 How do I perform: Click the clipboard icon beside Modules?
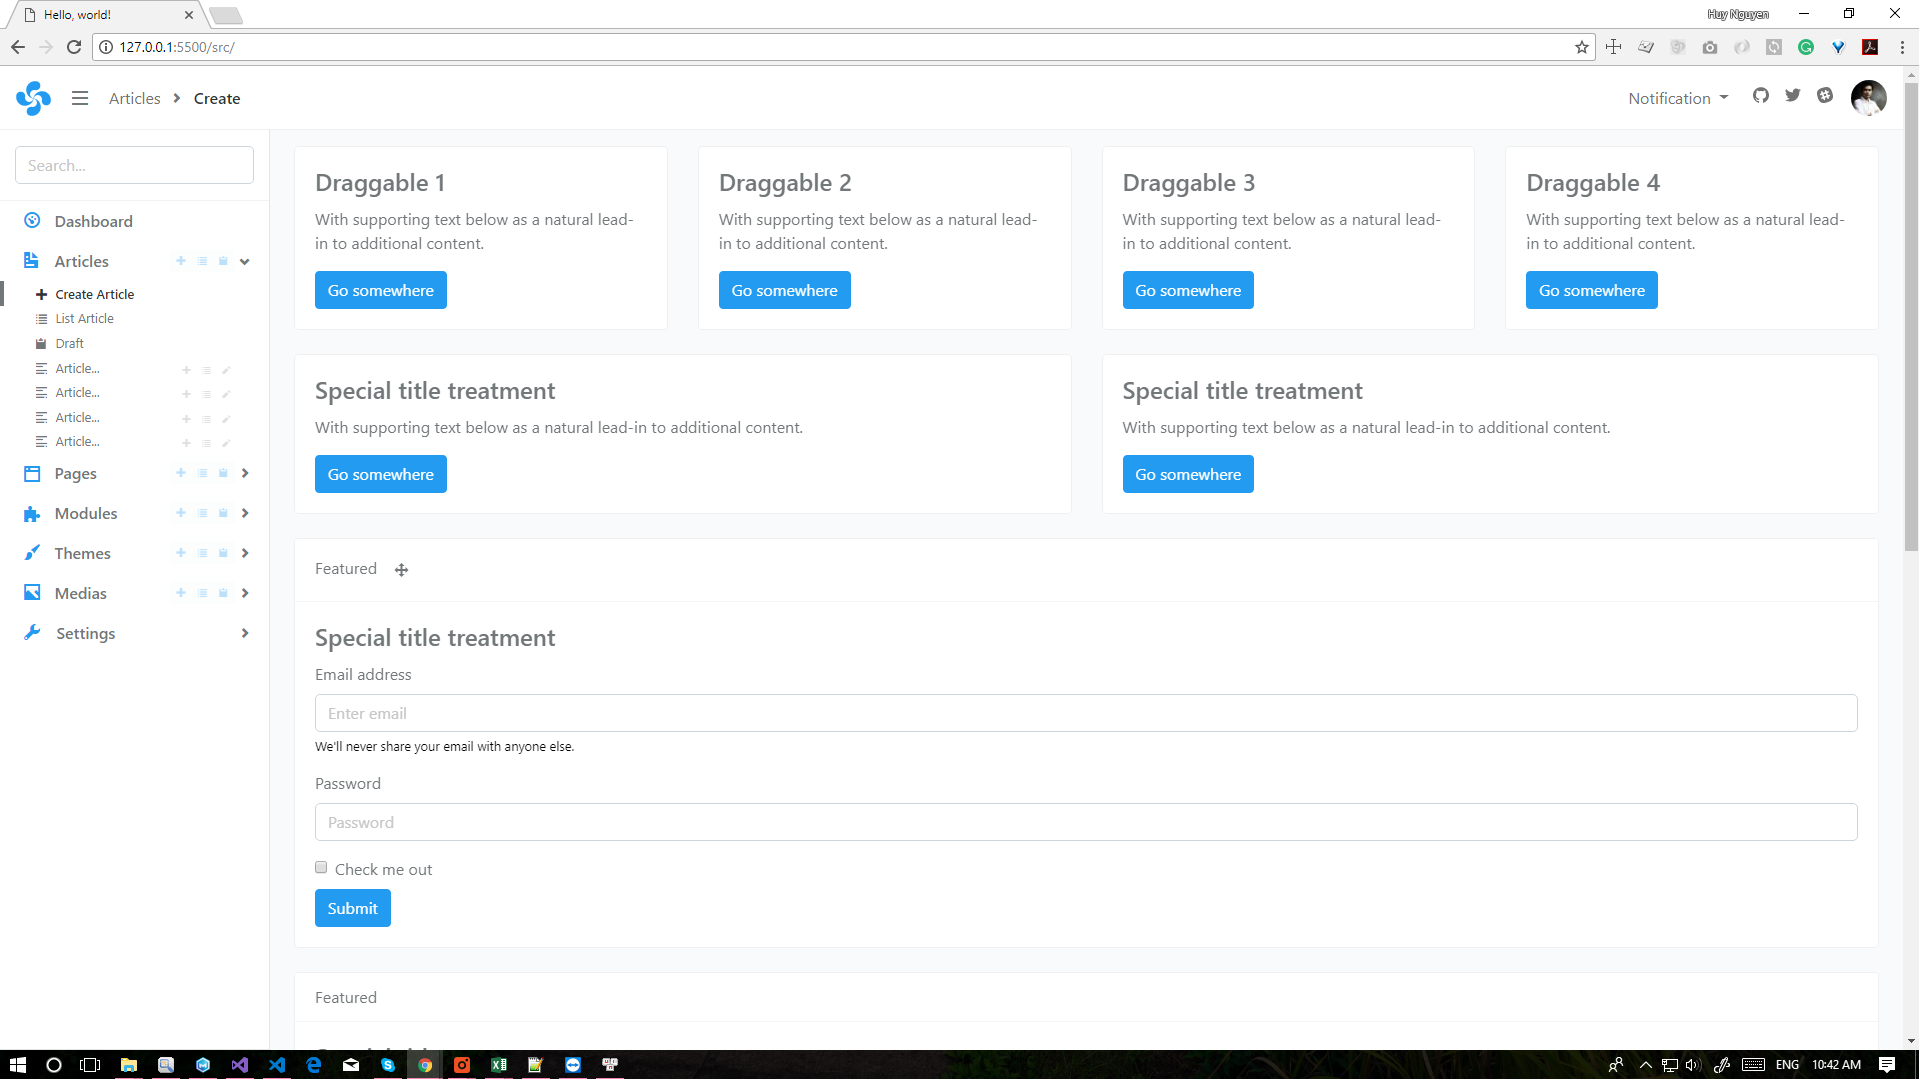pyautogui.click(x=223, y=513)
